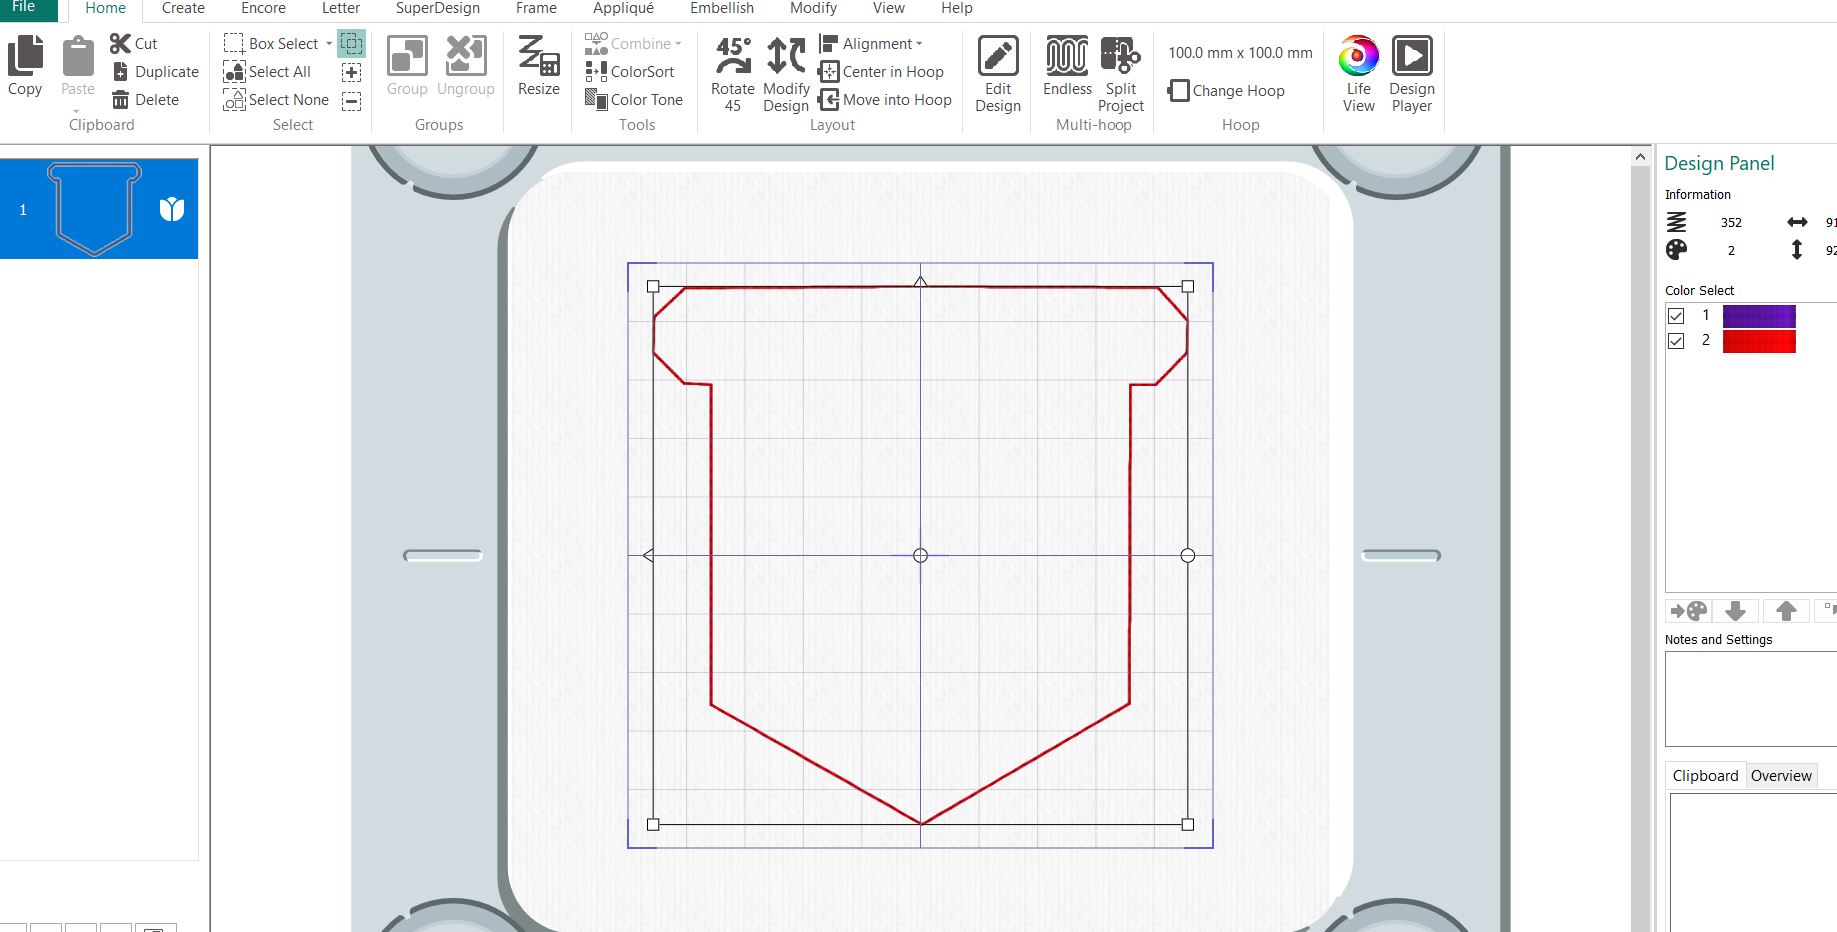This screenshot has height=932, width=1837.
Task: Switch to the Encore tab
Action: tap(263, 8)
